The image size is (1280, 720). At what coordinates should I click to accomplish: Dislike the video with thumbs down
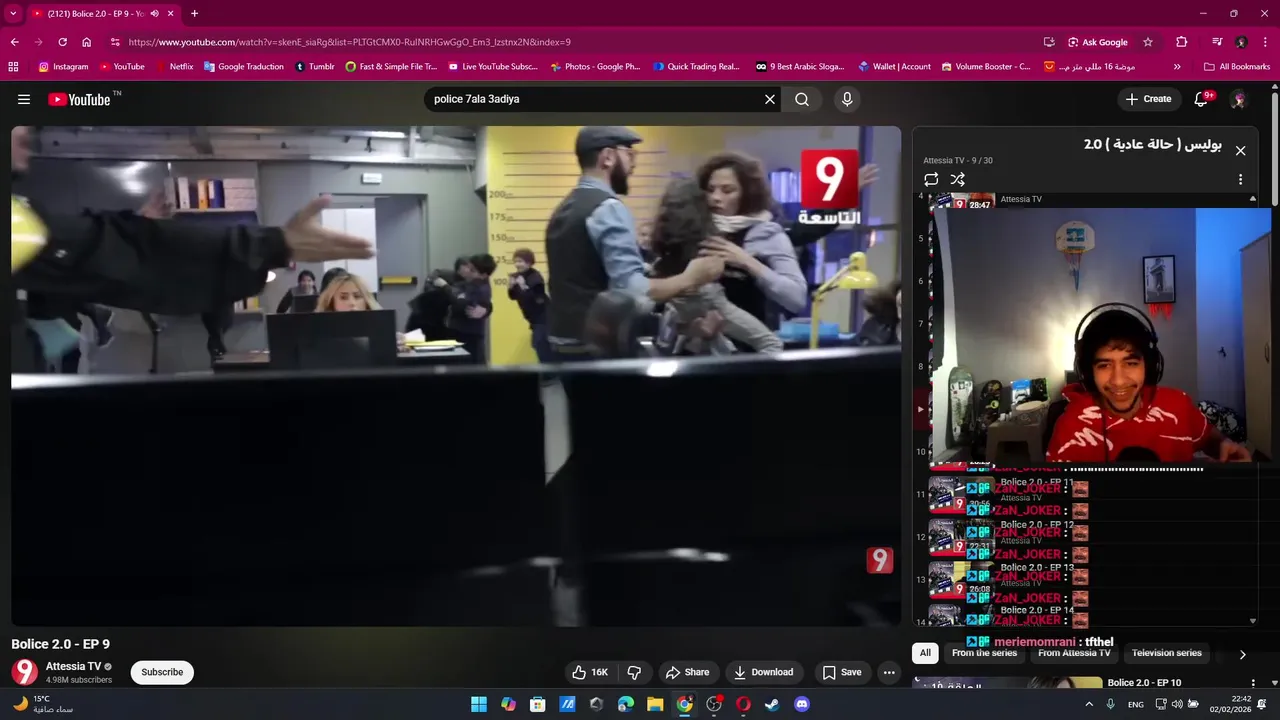633,672
